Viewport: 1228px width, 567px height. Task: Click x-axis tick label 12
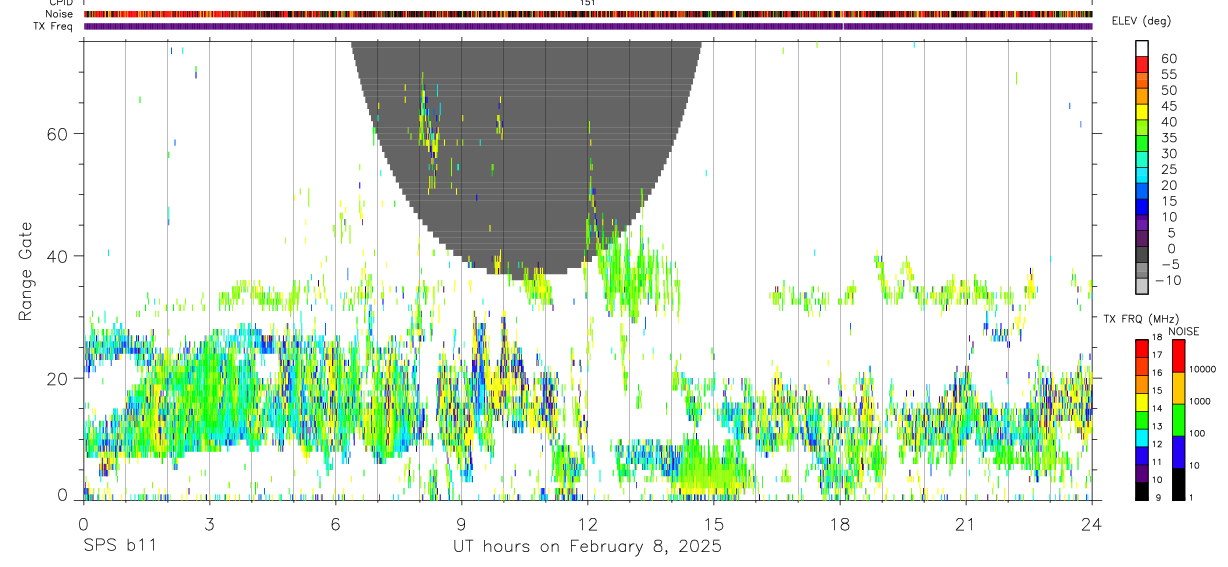587,525
